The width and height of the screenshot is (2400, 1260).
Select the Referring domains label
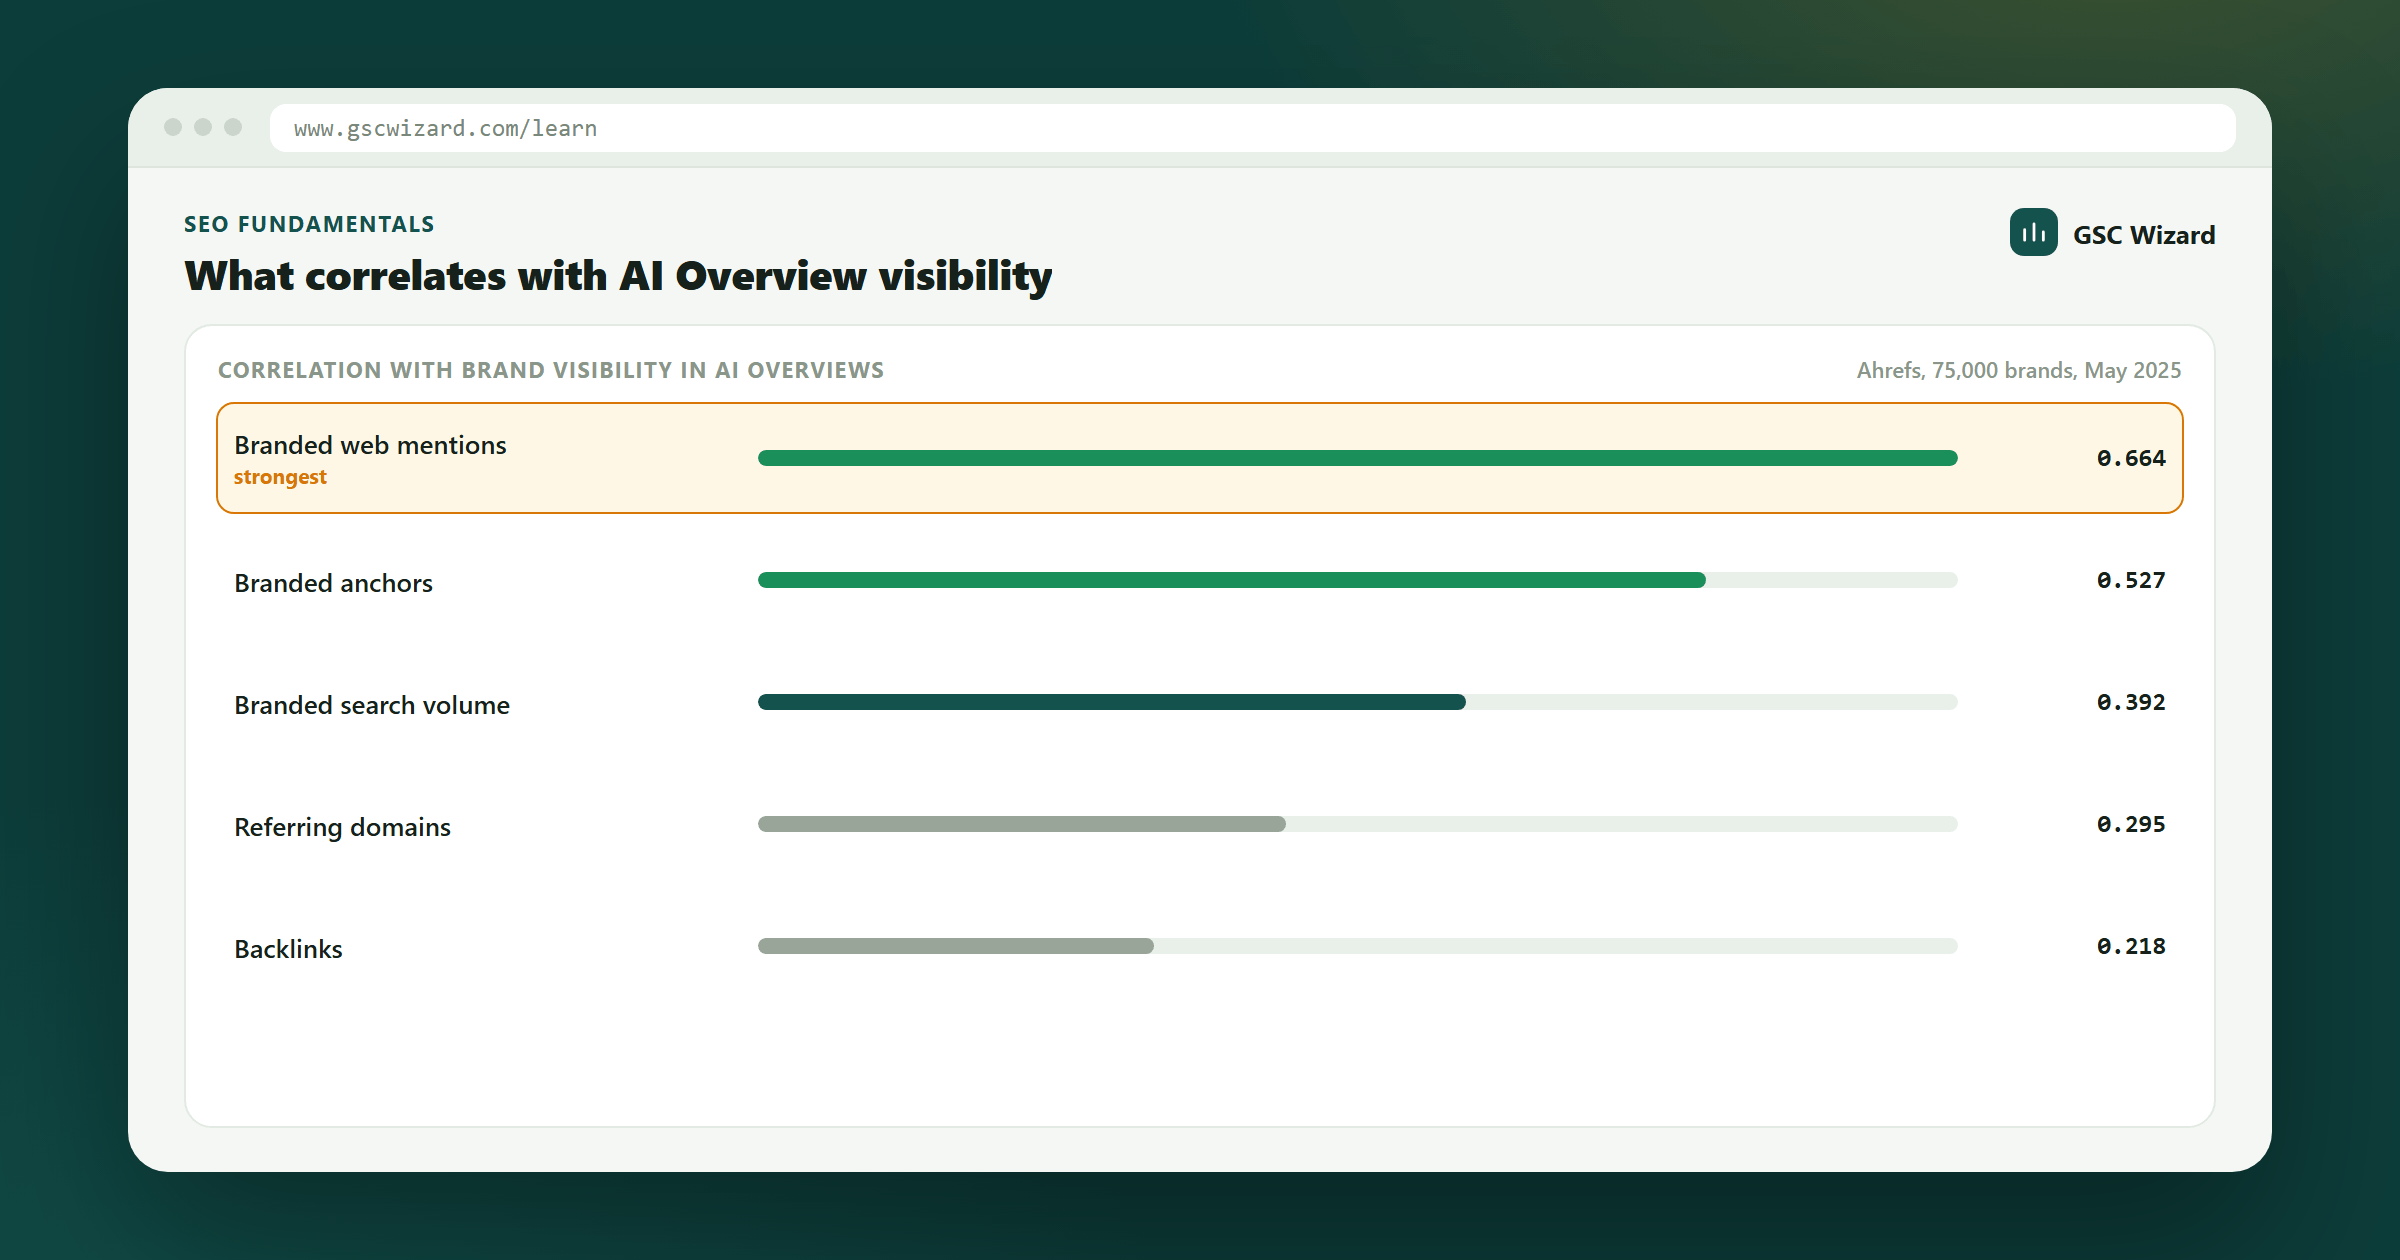[x=342, y=827]
